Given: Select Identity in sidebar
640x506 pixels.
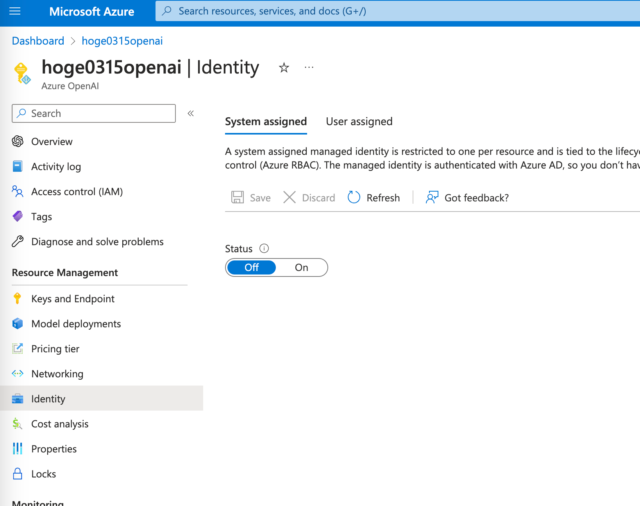Looking at the screenshot, I should pyautogui.click(x=101, y=398).
